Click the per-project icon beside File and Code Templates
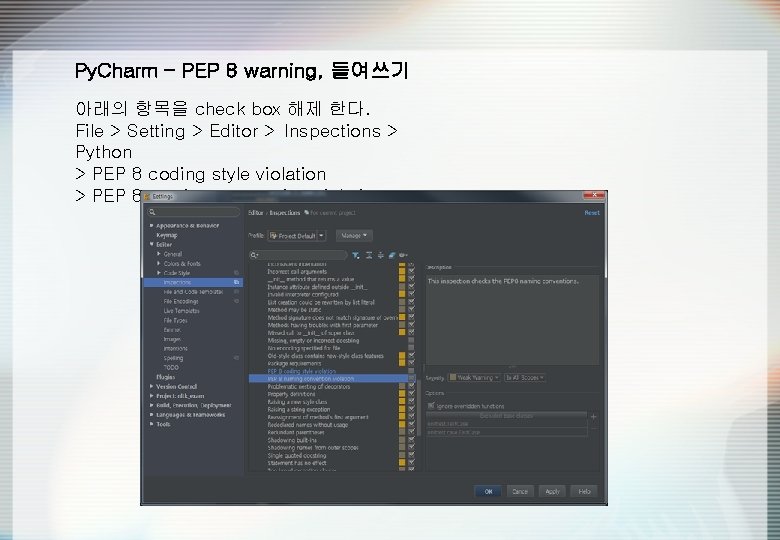 point(236,291)
